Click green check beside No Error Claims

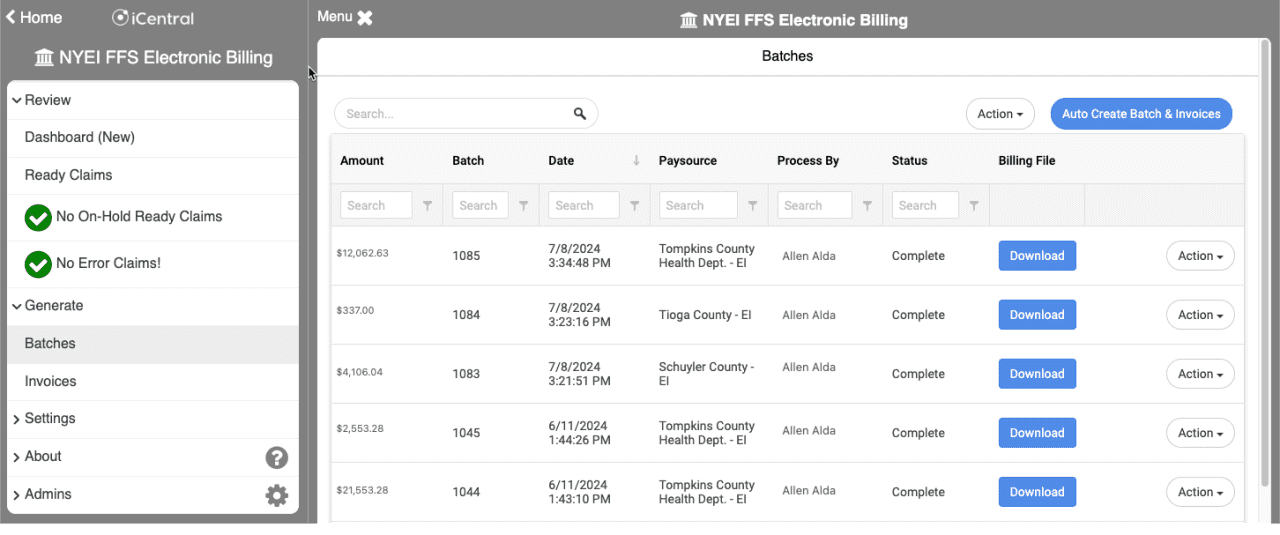pyautogui.click(x=38, y=264)
